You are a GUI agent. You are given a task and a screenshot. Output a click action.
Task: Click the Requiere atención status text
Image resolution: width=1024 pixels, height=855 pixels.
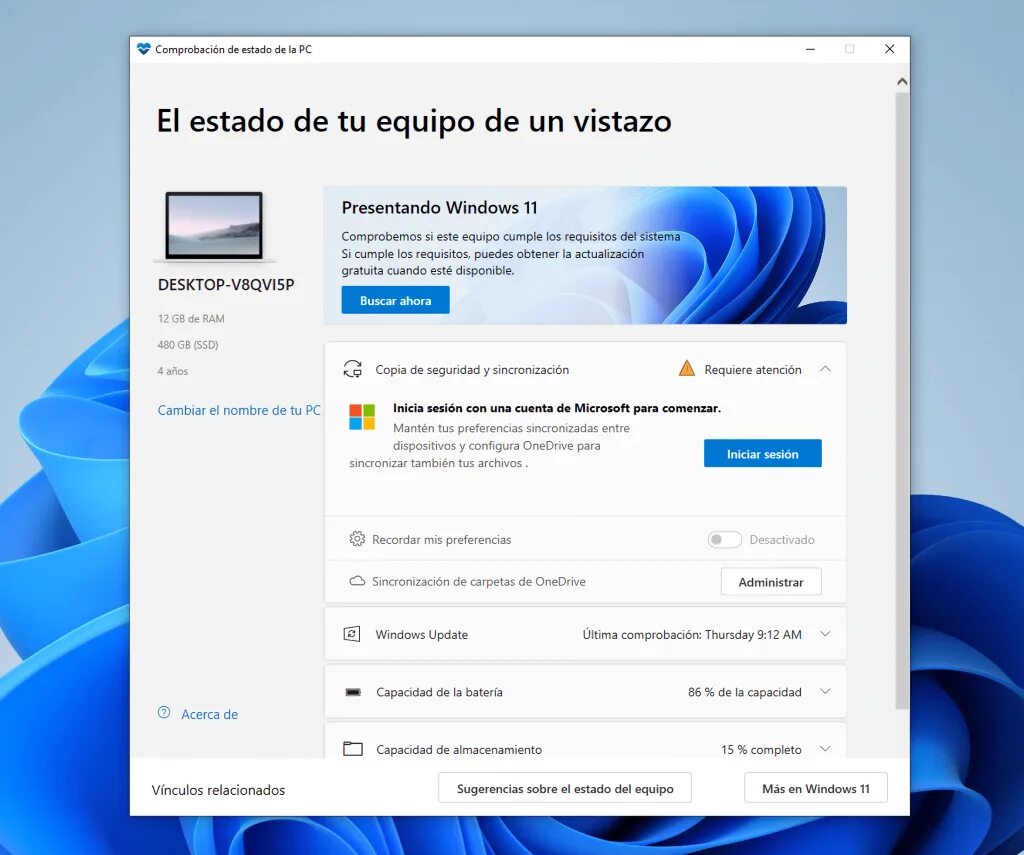point(752,370)
